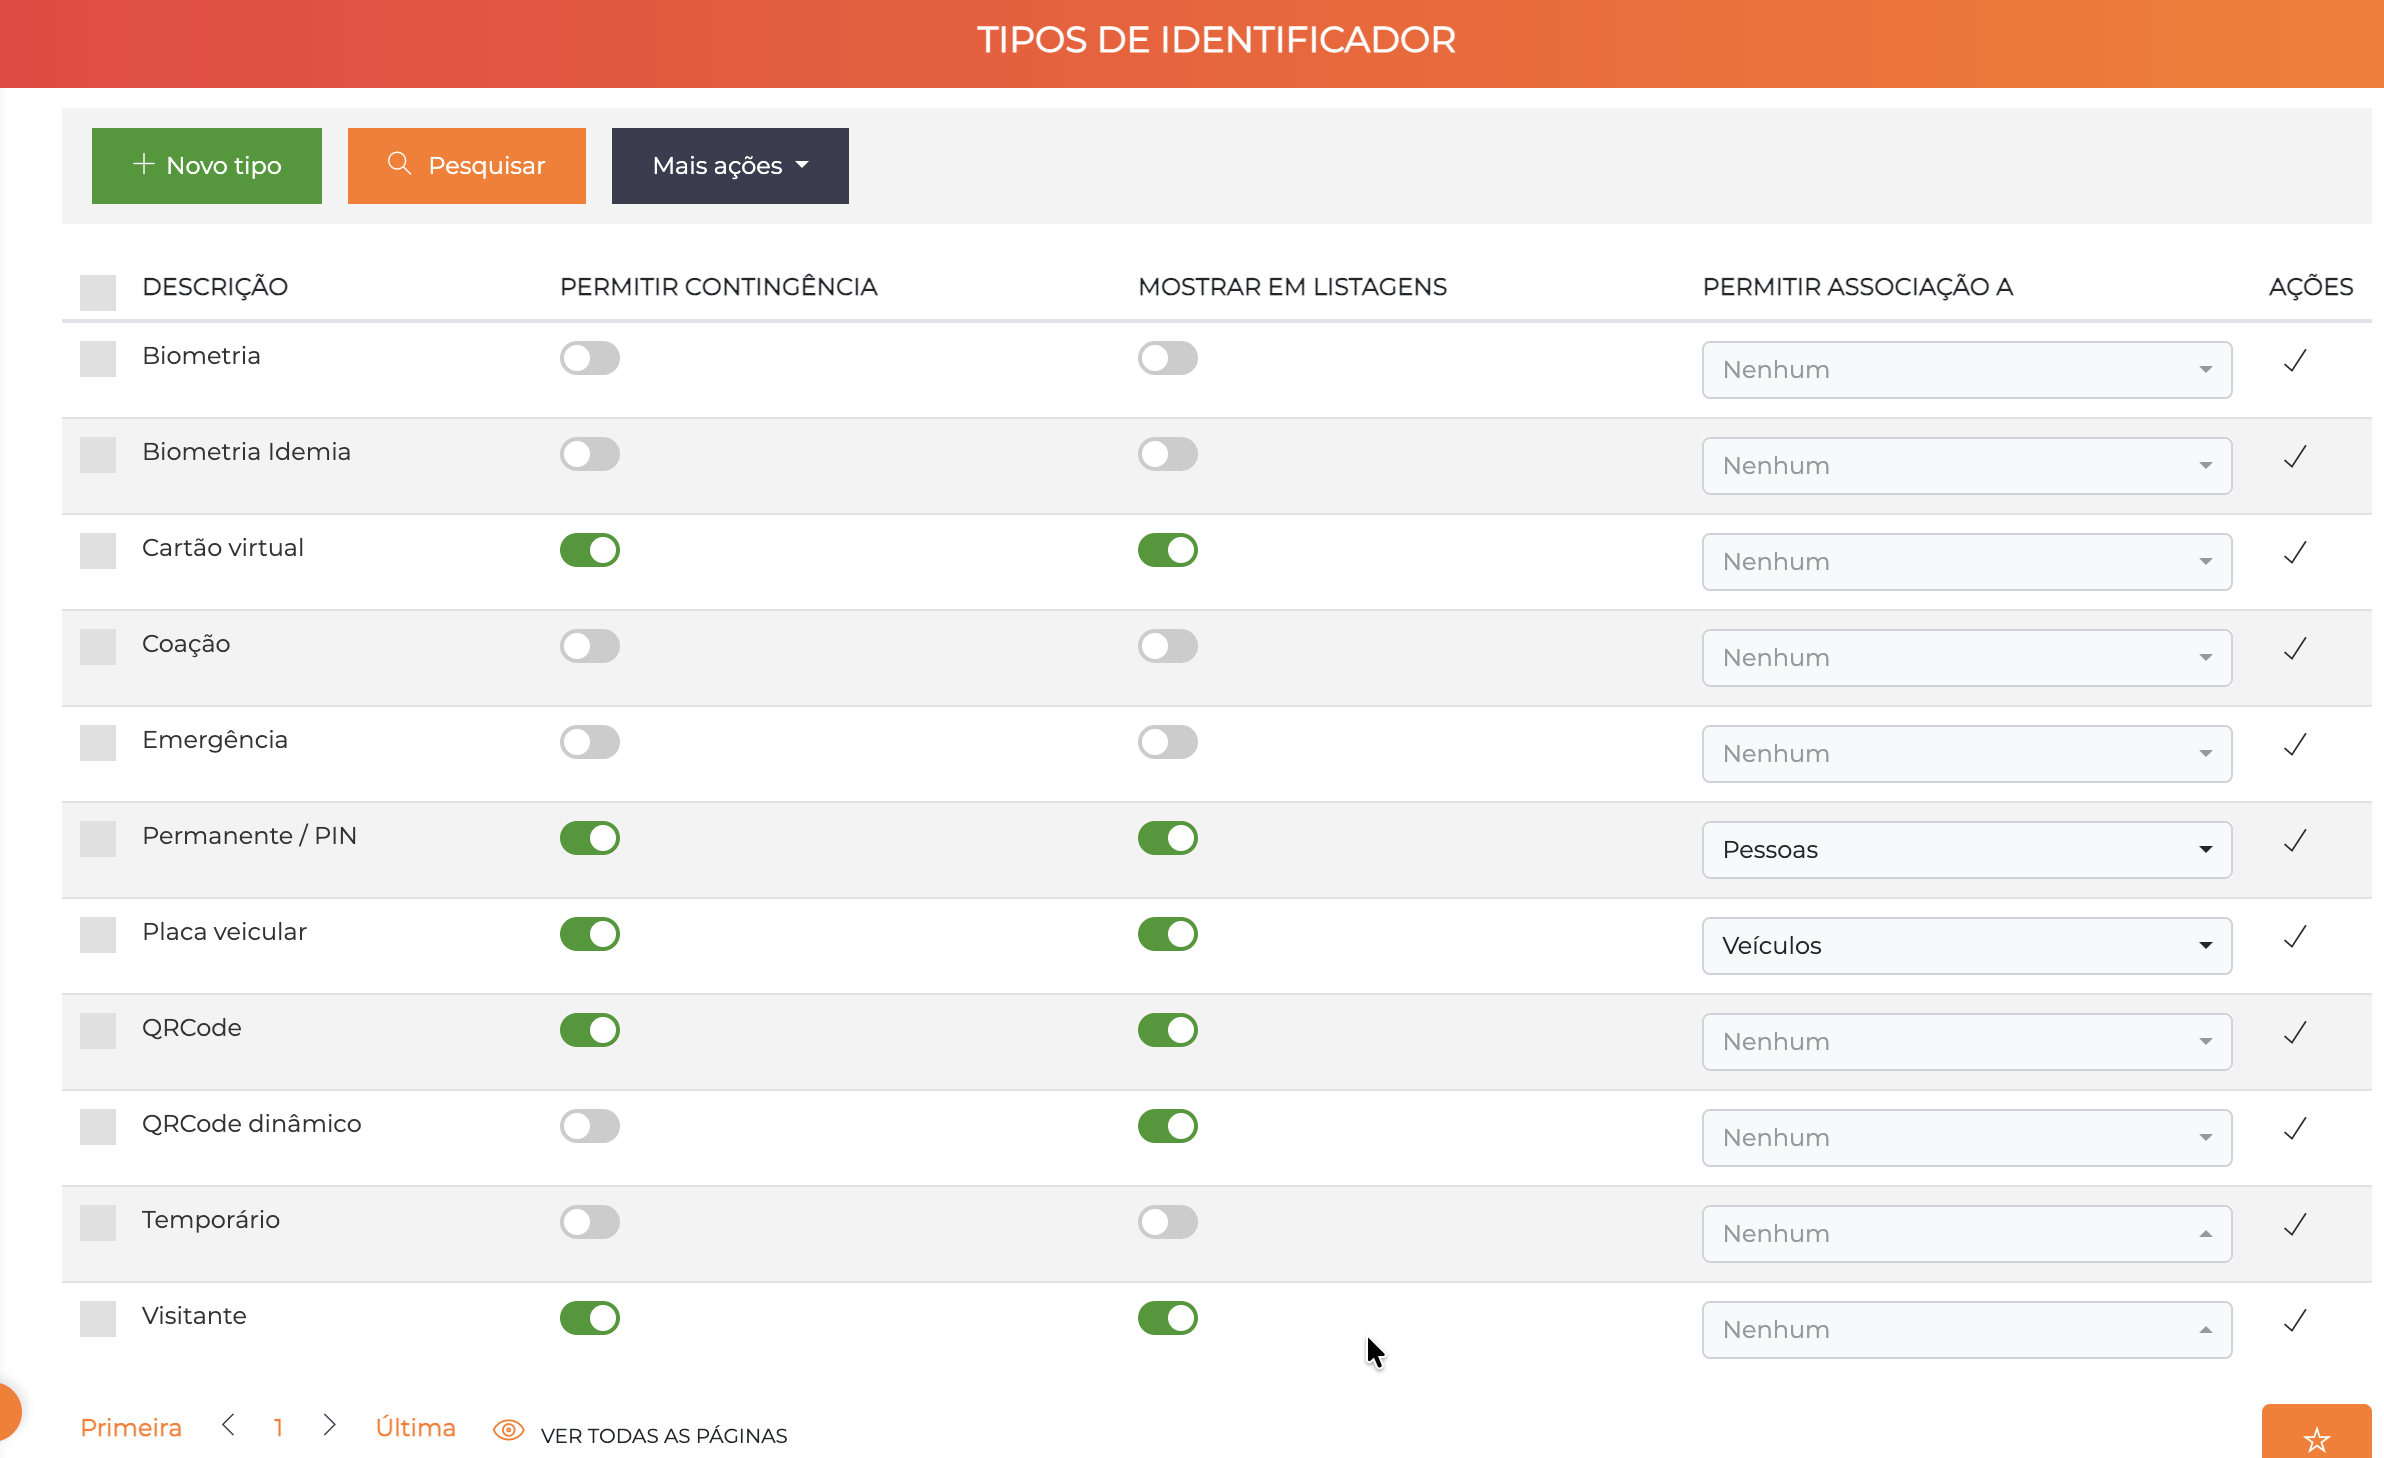Go to next page using right chevron
The height and width of the screenshot is (1458, 2384).
pyautogui.click(x=330, y=1425)
